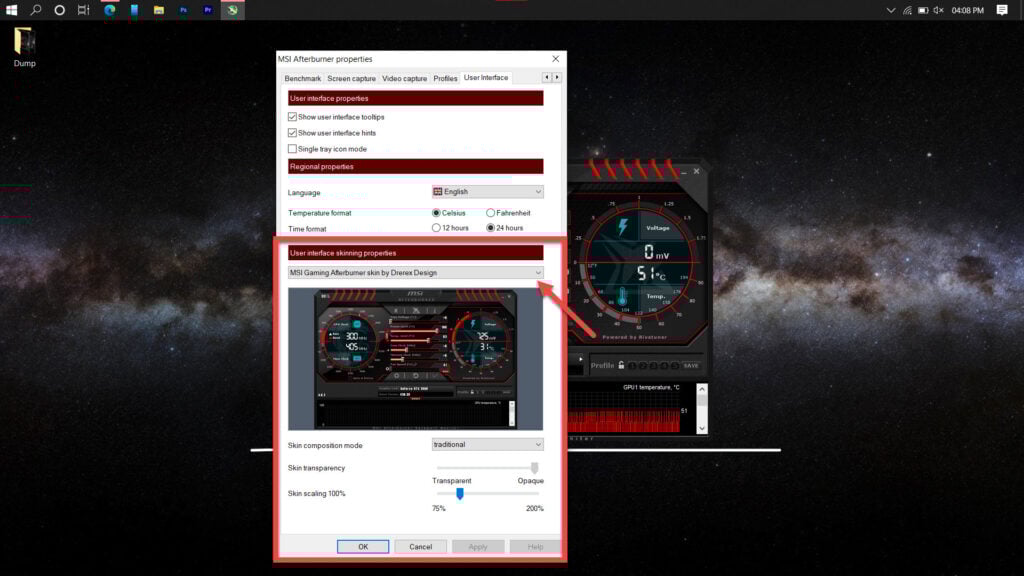Click Cancel in properties dialog
The image size is (1024, 576).
pos(421,547)
